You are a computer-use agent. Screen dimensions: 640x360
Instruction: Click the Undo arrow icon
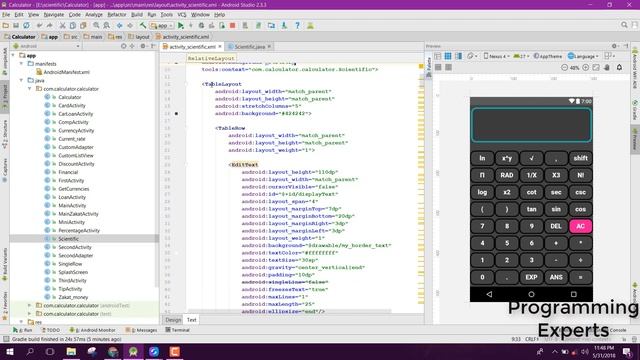pos(40,25)
